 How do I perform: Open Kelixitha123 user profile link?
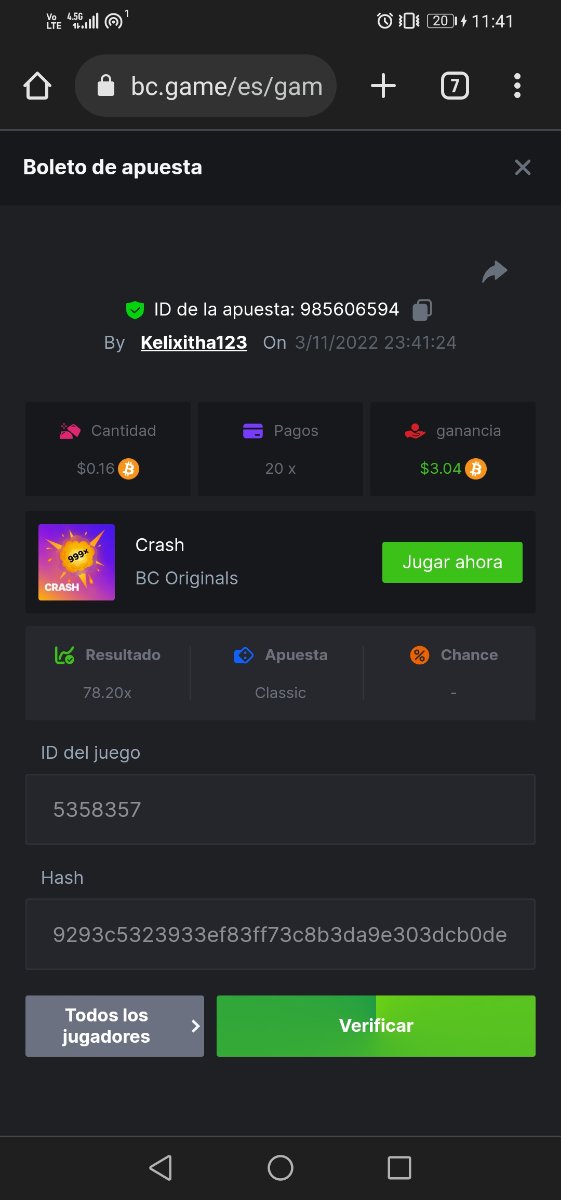tap(194, 342)
